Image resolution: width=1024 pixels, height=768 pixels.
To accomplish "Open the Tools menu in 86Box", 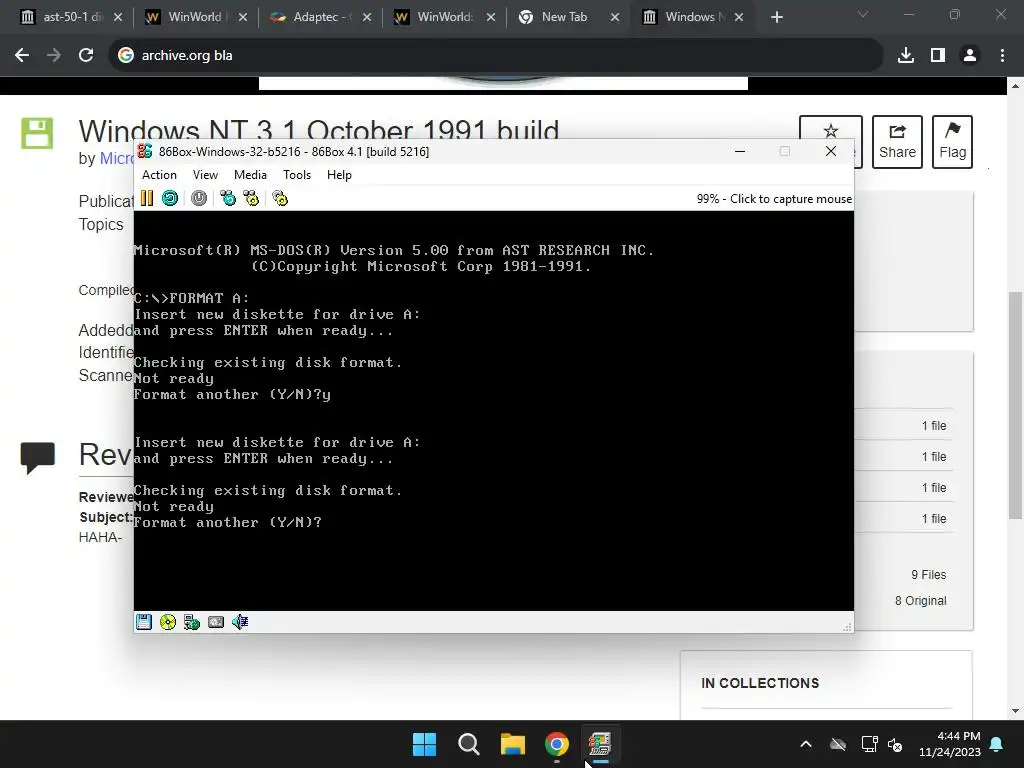I will tap(296, 174).
